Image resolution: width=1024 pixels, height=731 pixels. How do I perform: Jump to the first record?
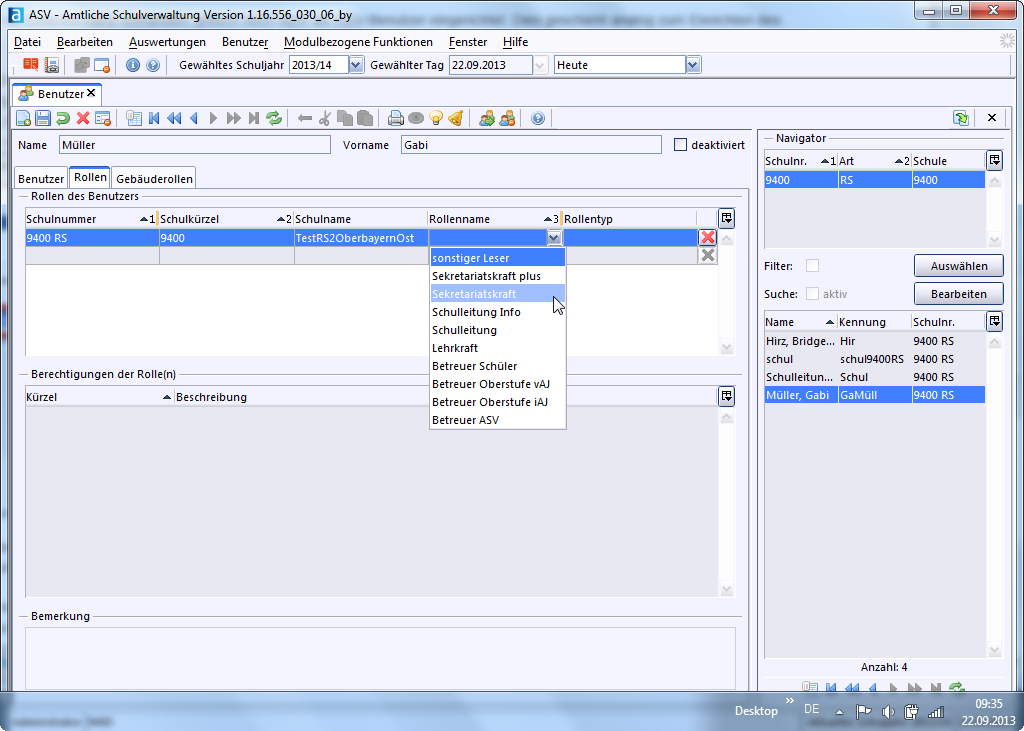pyautogui.click(x=154, y=118)
